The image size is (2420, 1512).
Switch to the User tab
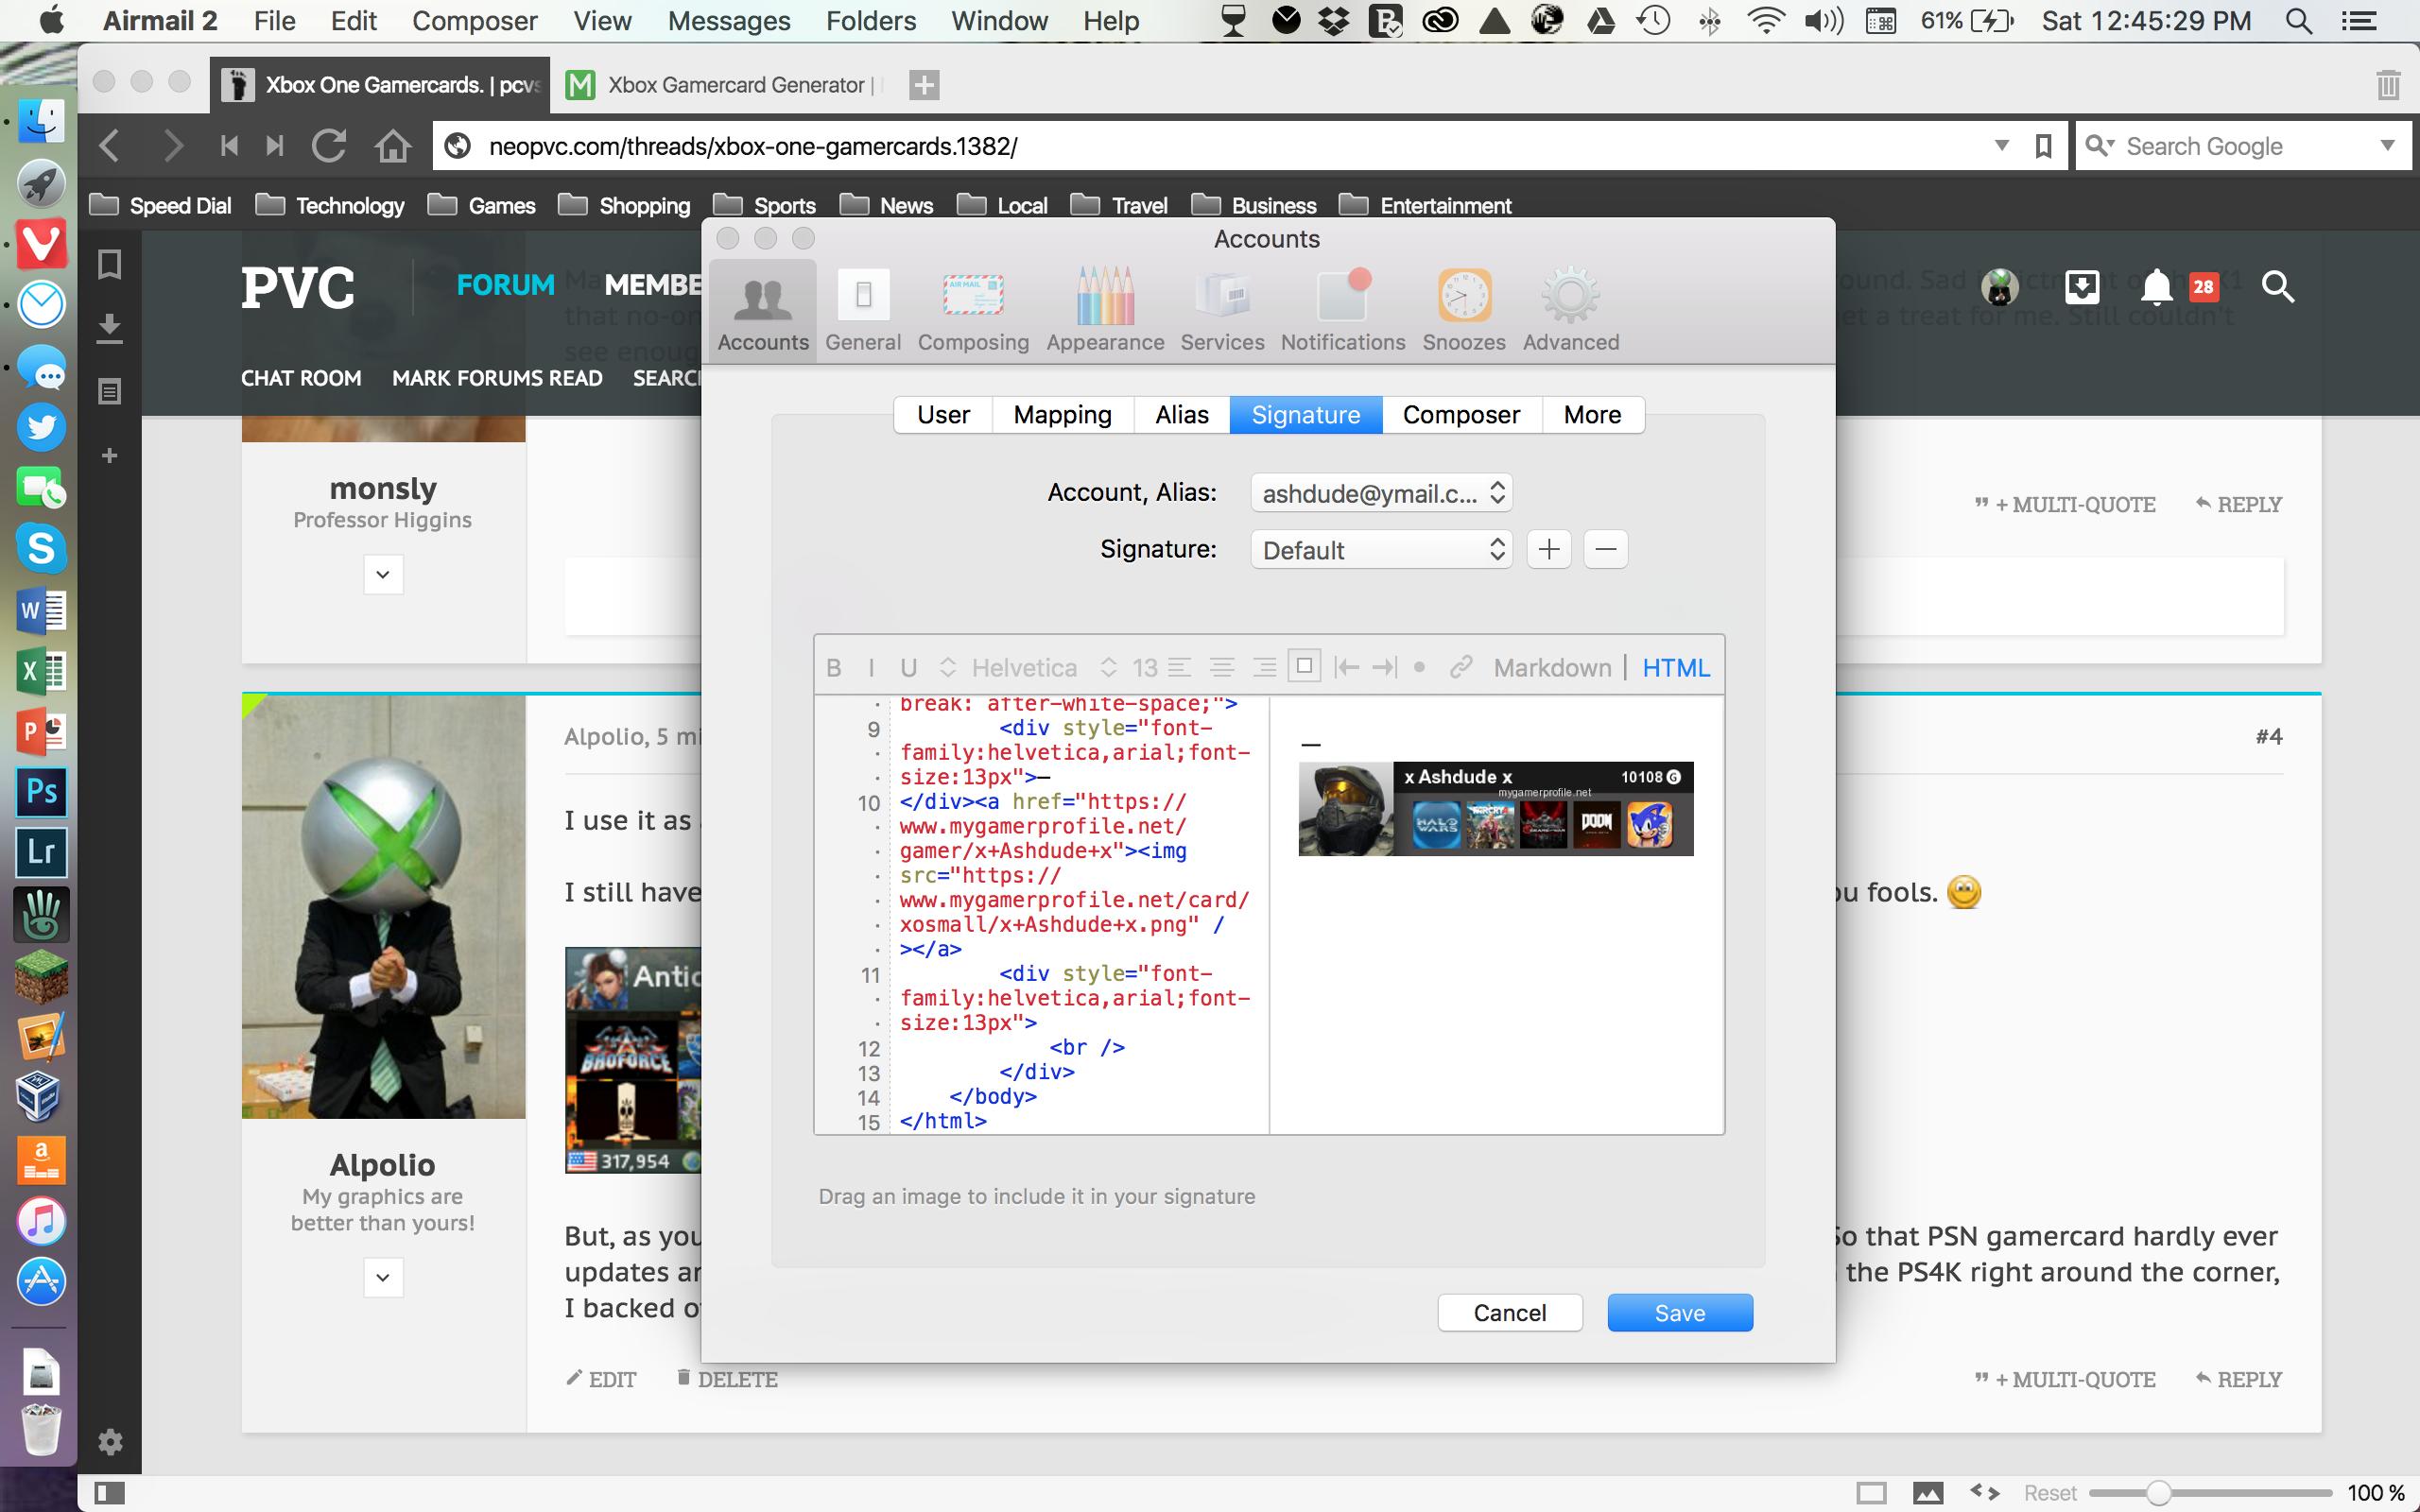pos(943,415)
